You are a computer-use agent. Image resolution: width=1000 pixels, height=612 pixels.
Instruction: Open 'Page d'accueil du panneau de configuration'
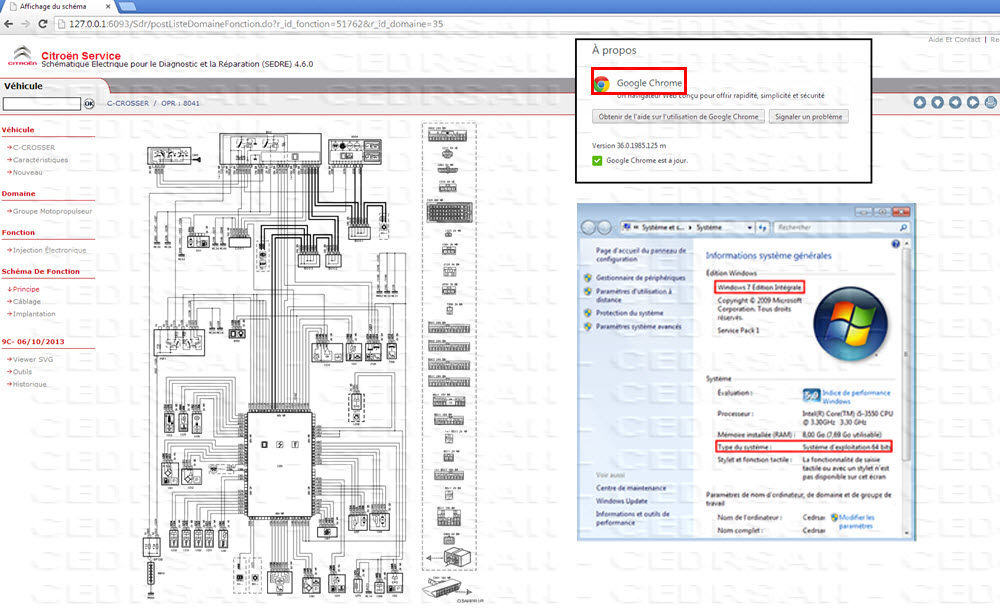(x=641, y=255)
